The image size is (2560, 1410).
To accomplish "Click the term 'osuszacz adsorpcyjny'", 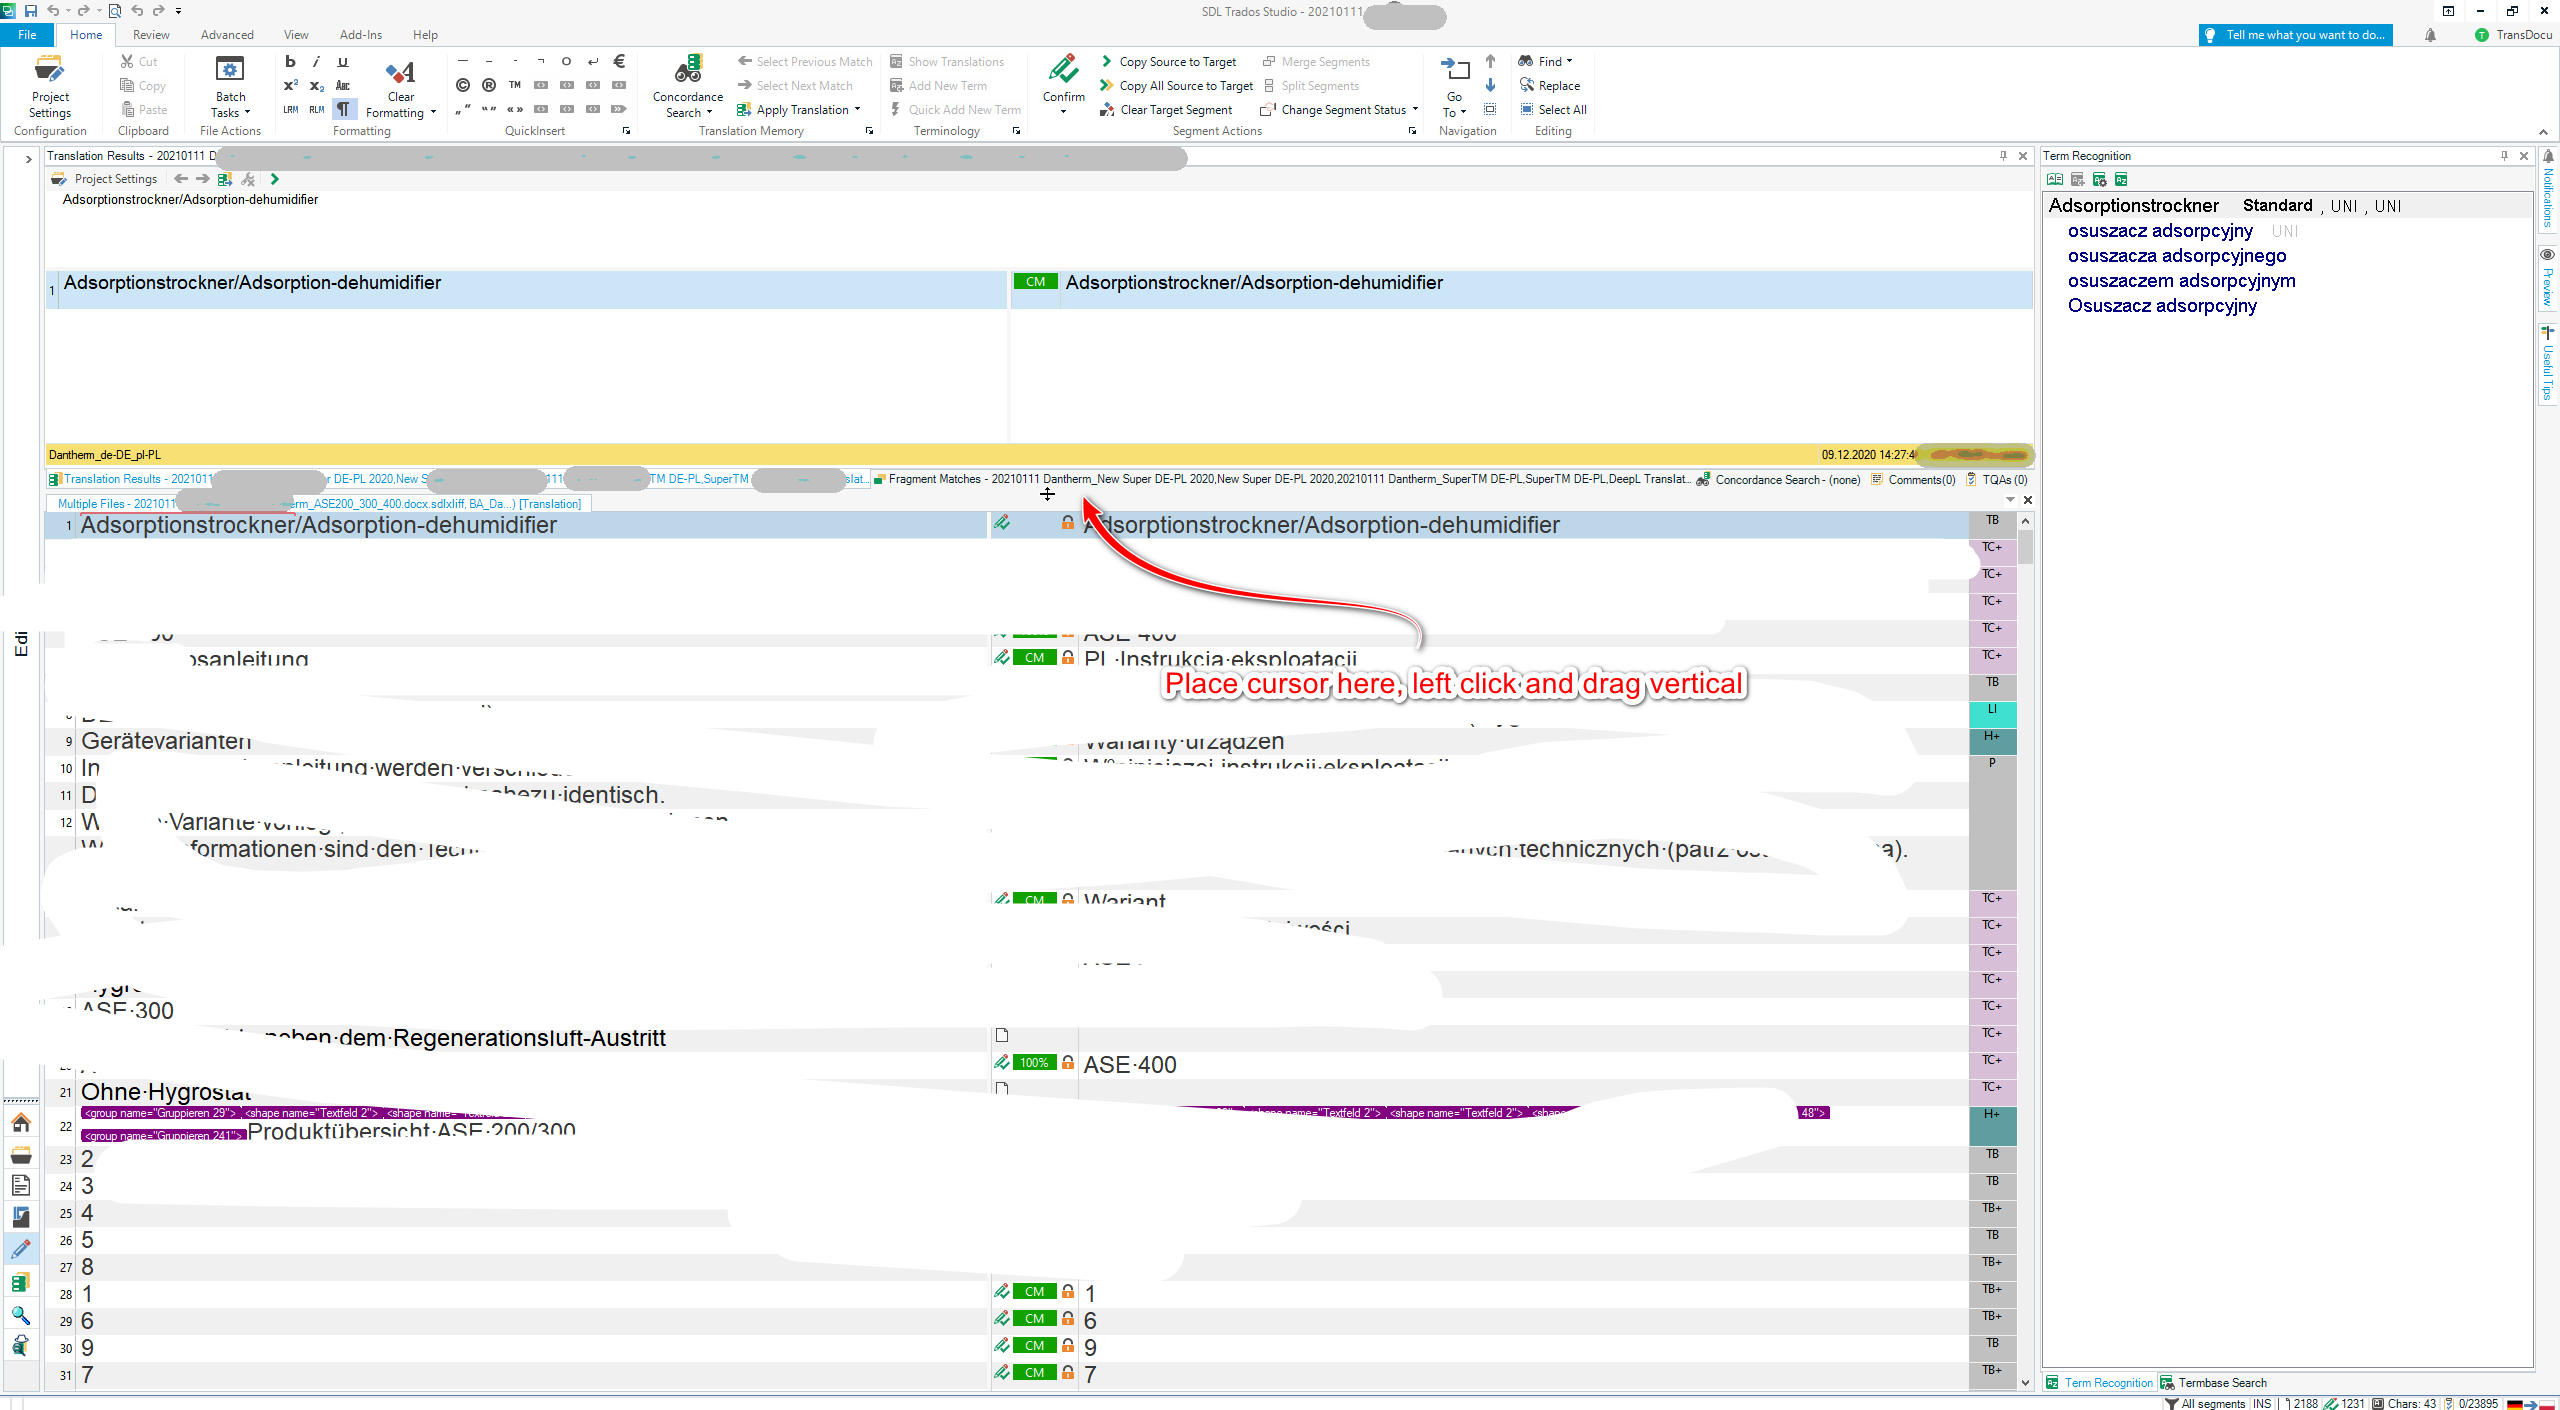I will [x=2160, y=231].
